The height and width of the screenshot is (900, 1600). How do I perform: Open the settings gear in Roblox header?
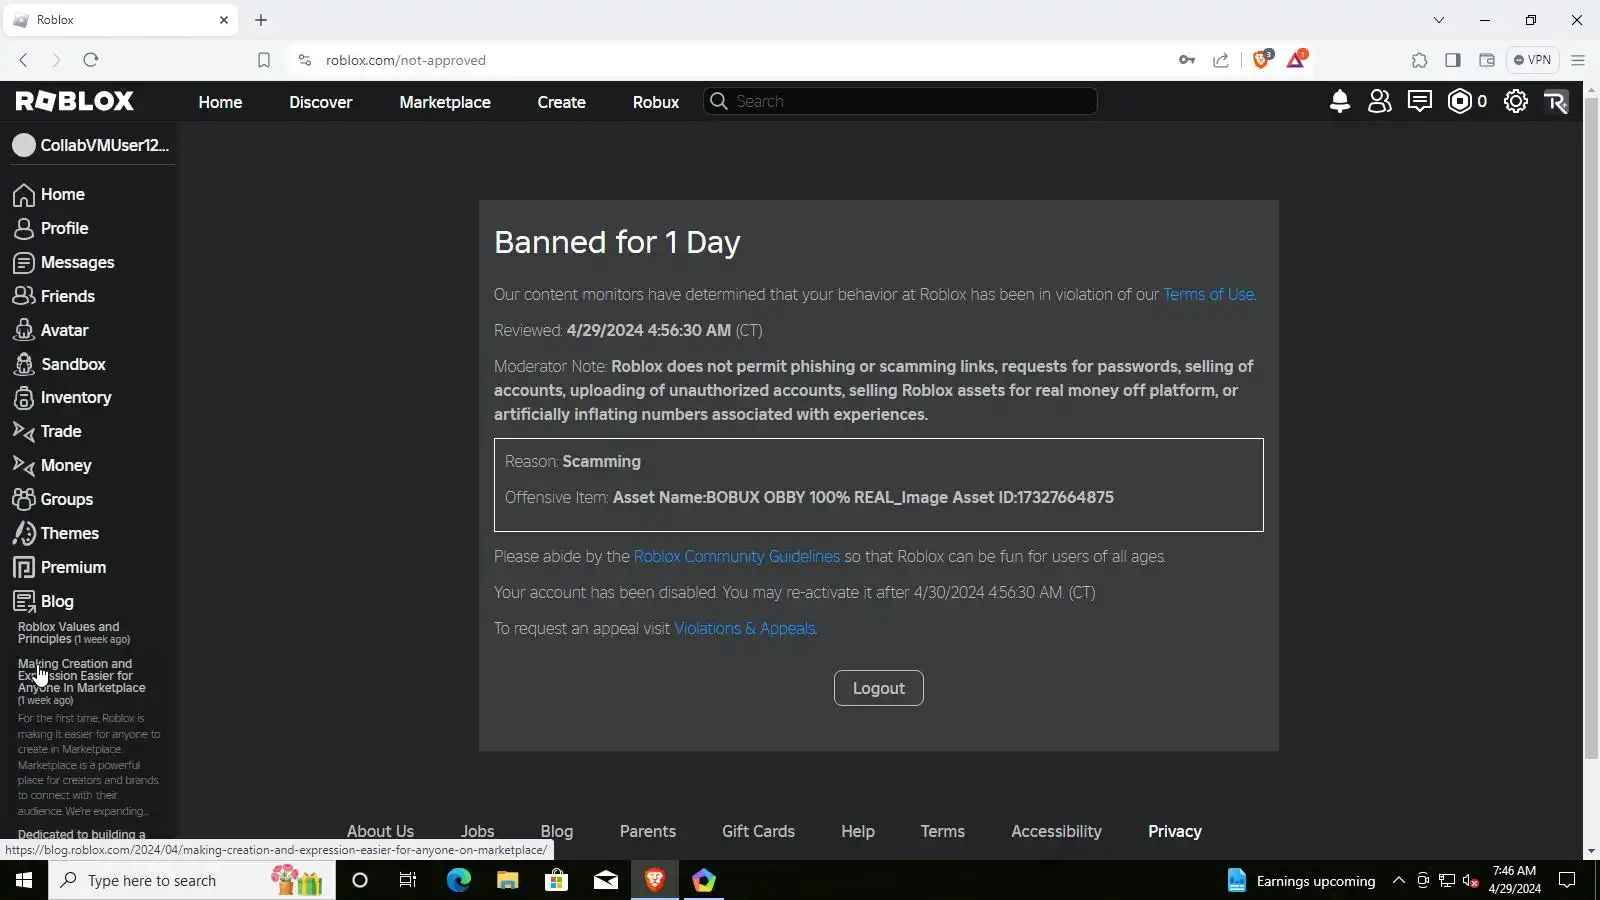point(1516,101)
